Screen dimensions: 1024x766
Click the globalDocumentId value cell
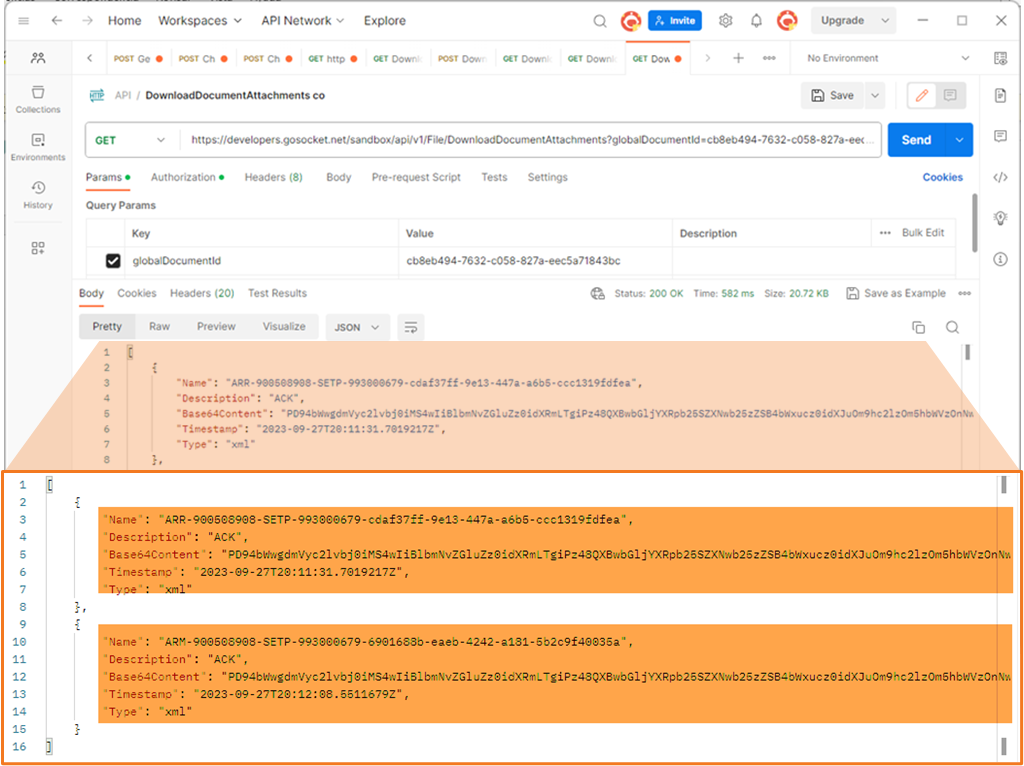(535, 261)
